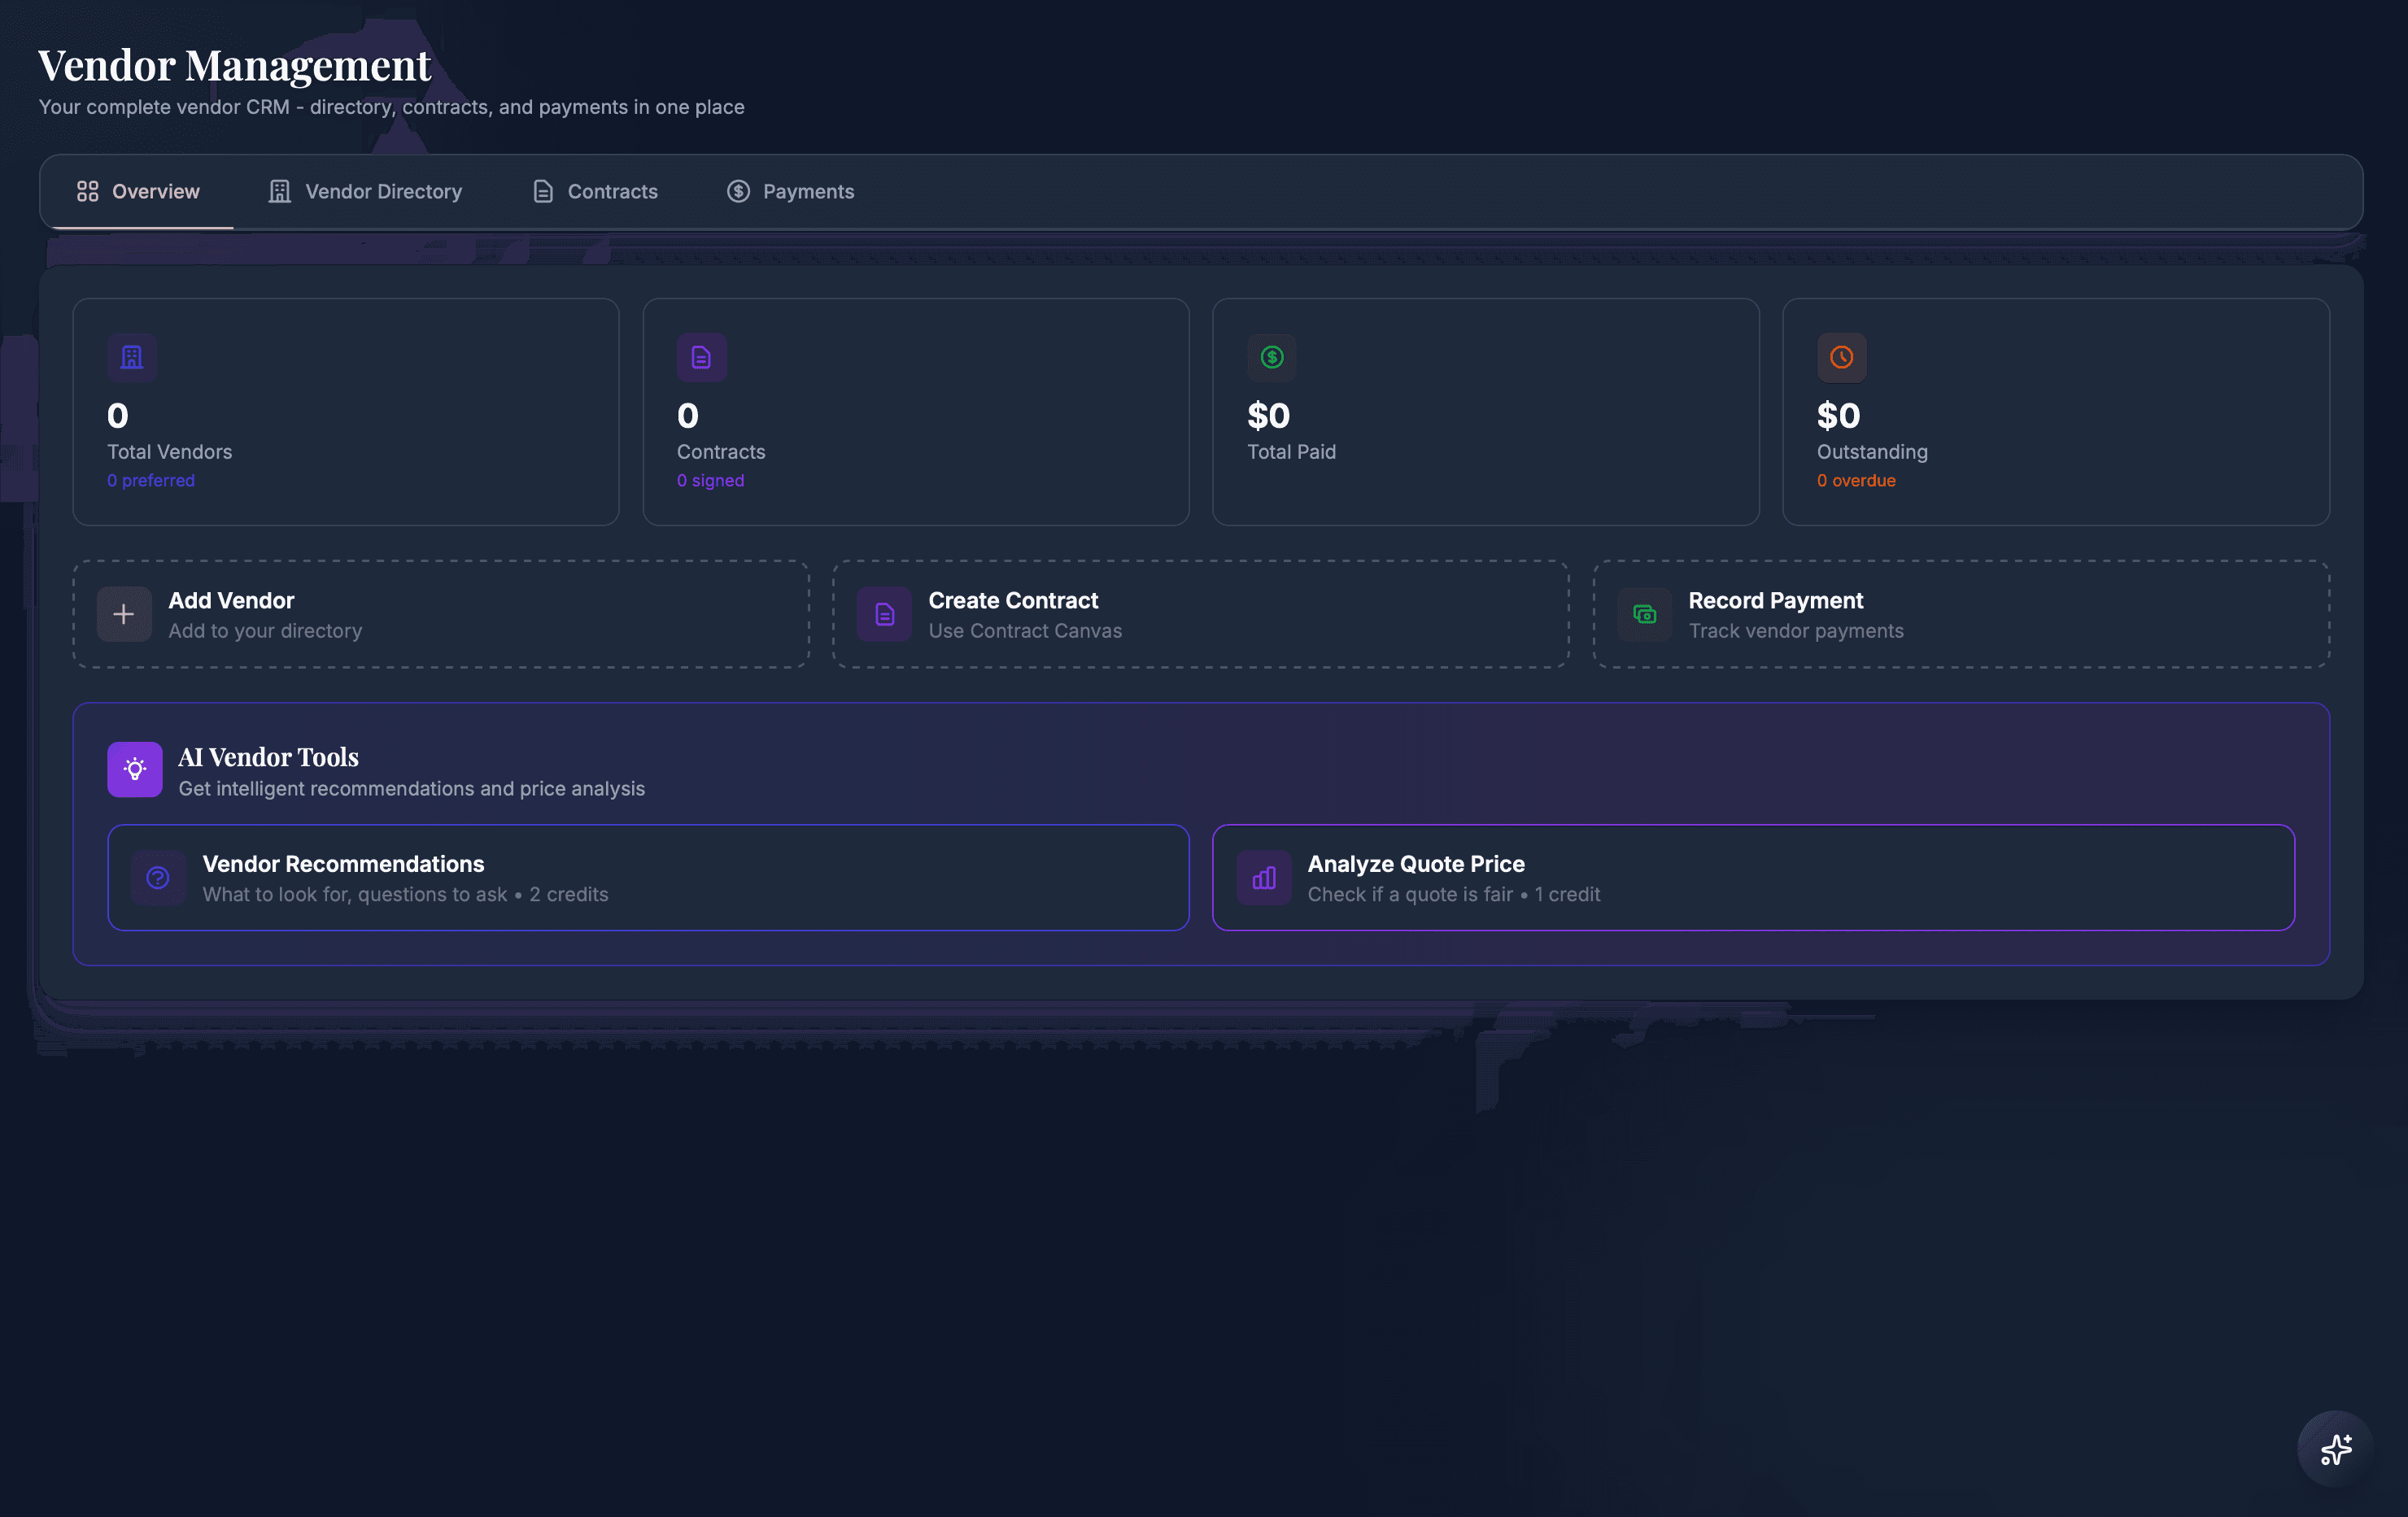Click the Analyze Quote Price chart icon

click(x=1263, y=877)
